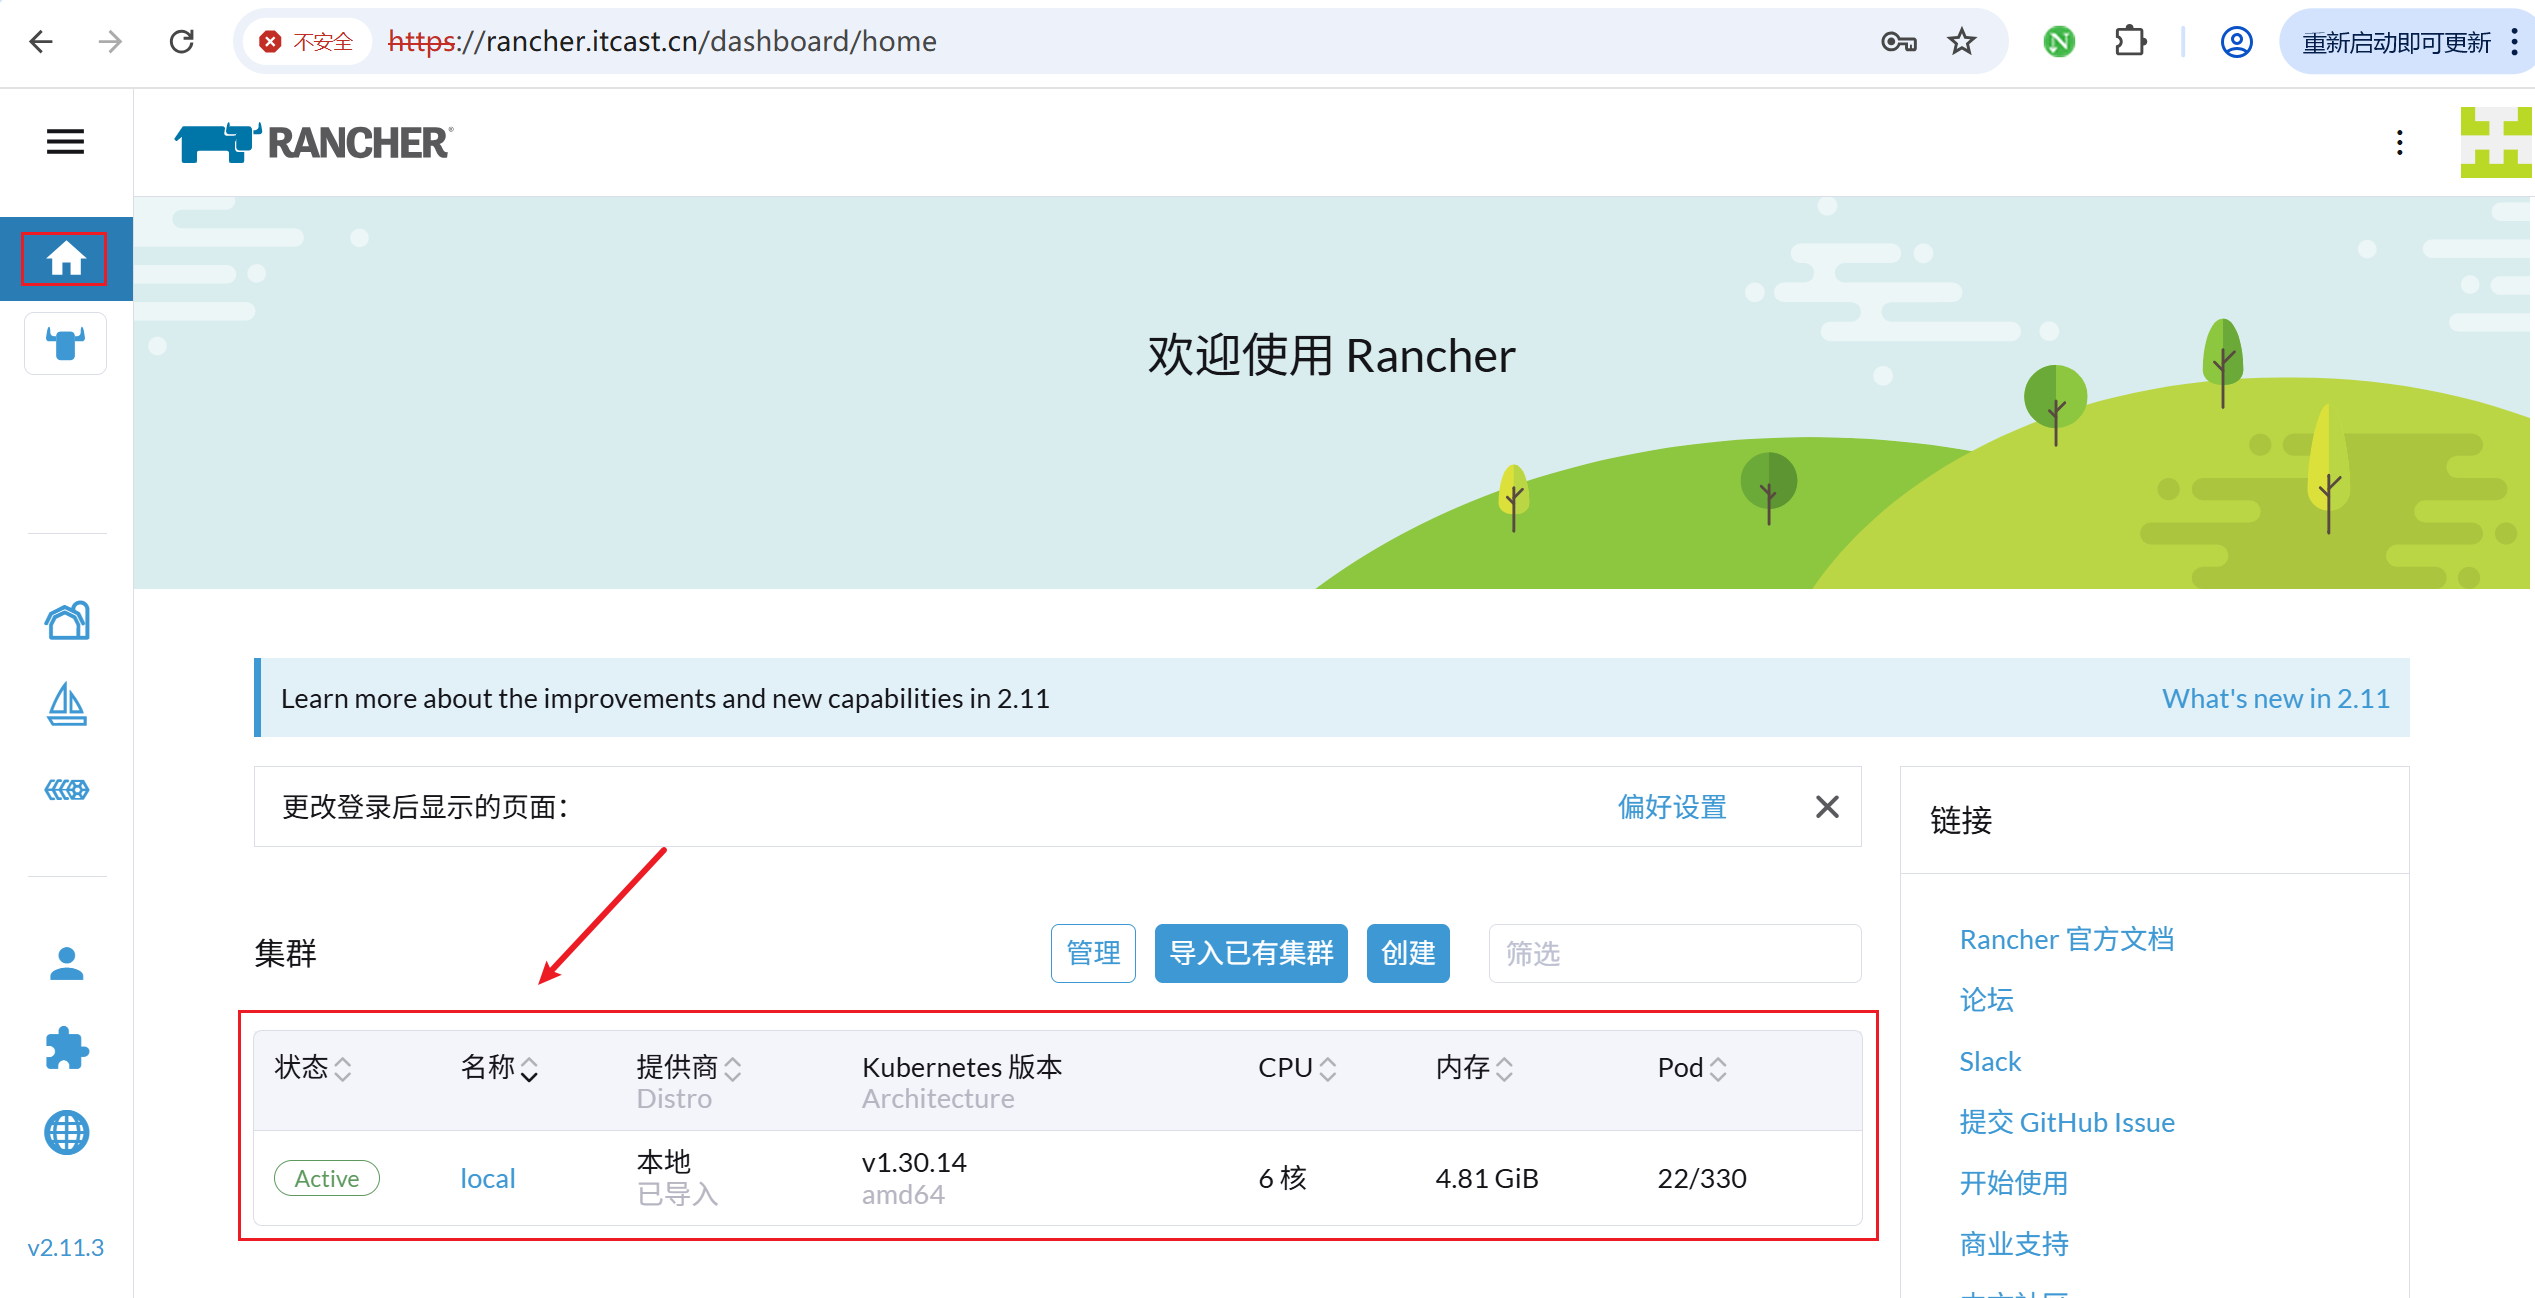2535x1298 pixels.
Task: Open the 商业支持 commercial support link
Action: point(2014,1244)
